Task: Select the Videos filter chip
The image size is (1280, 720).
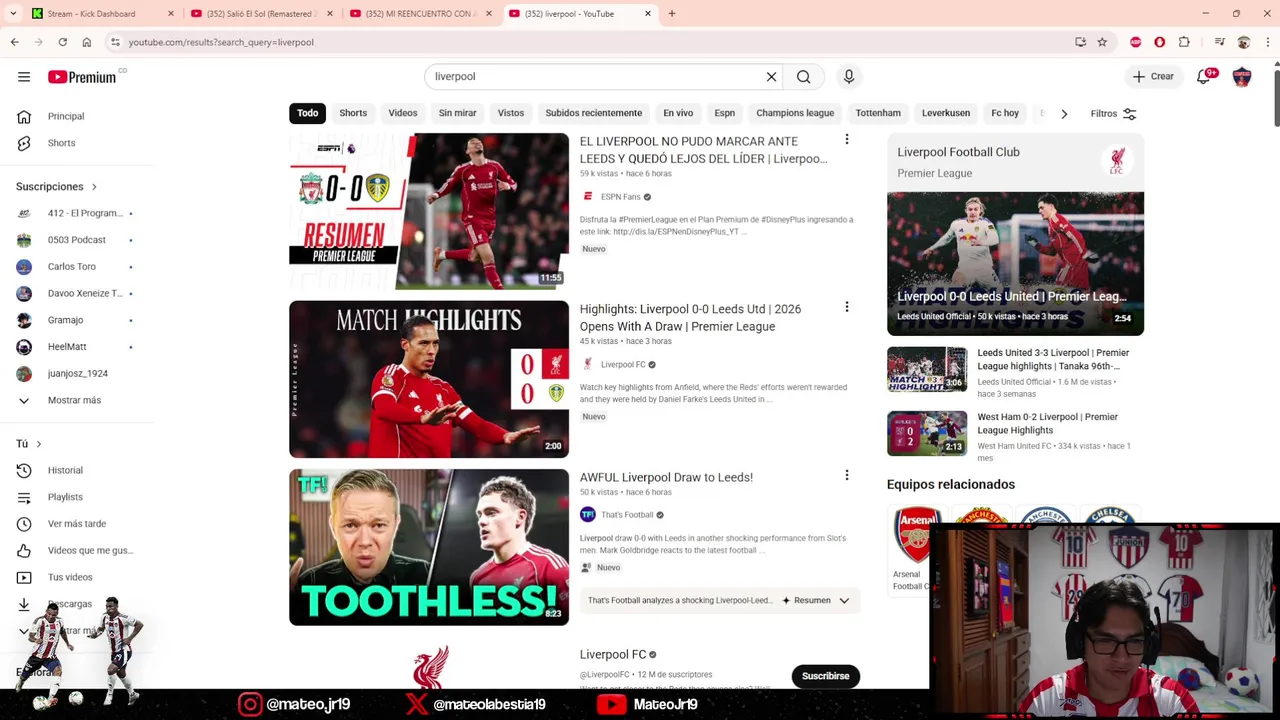Action: [403, 113]
